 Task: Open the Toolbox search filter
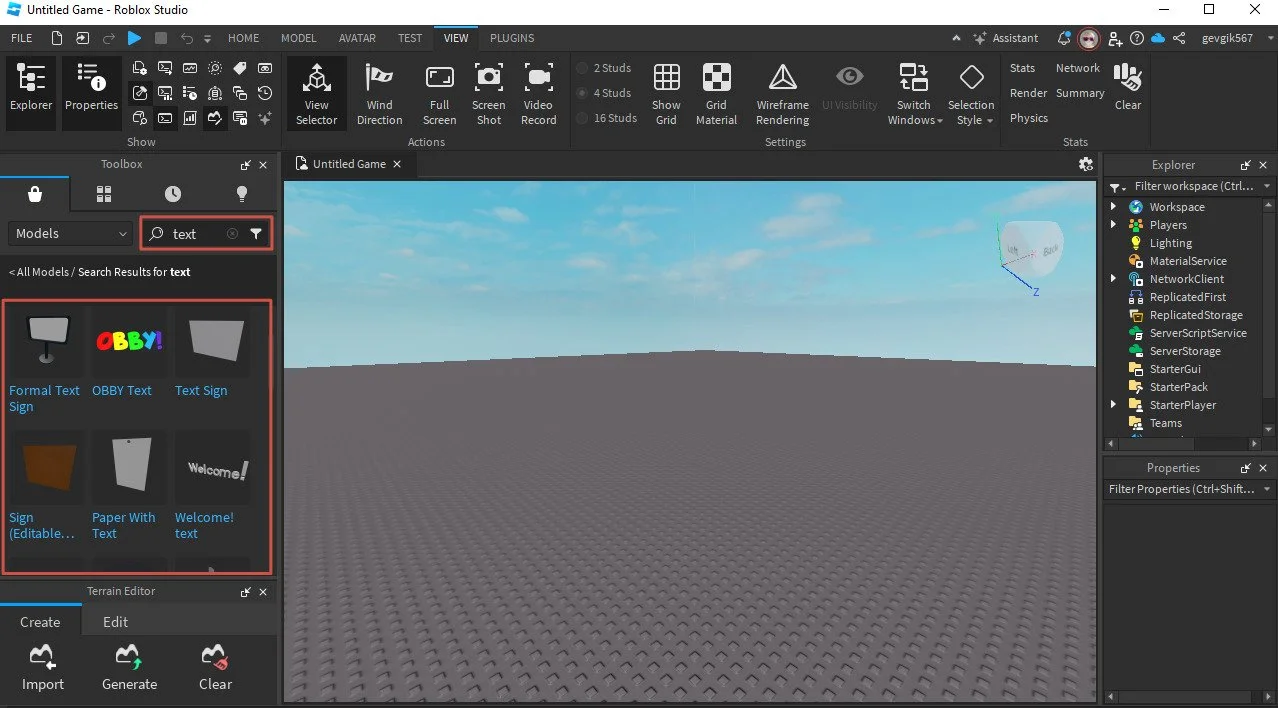[x=257, y=234]
